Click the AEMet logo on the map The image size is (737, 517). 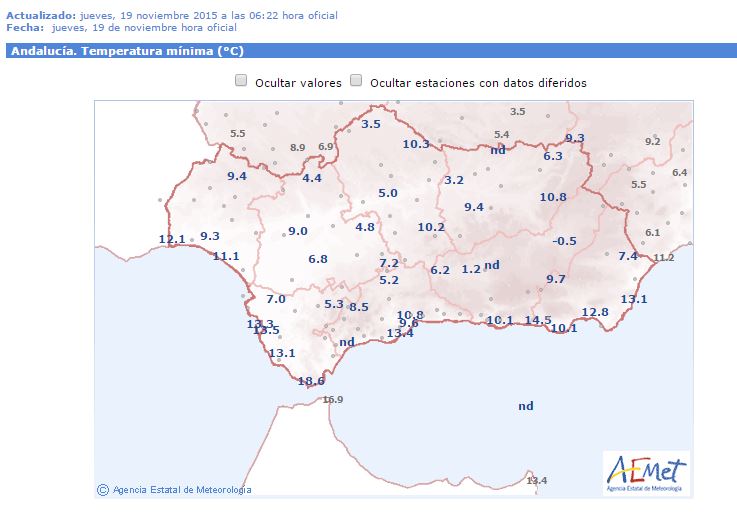point(647,471)
